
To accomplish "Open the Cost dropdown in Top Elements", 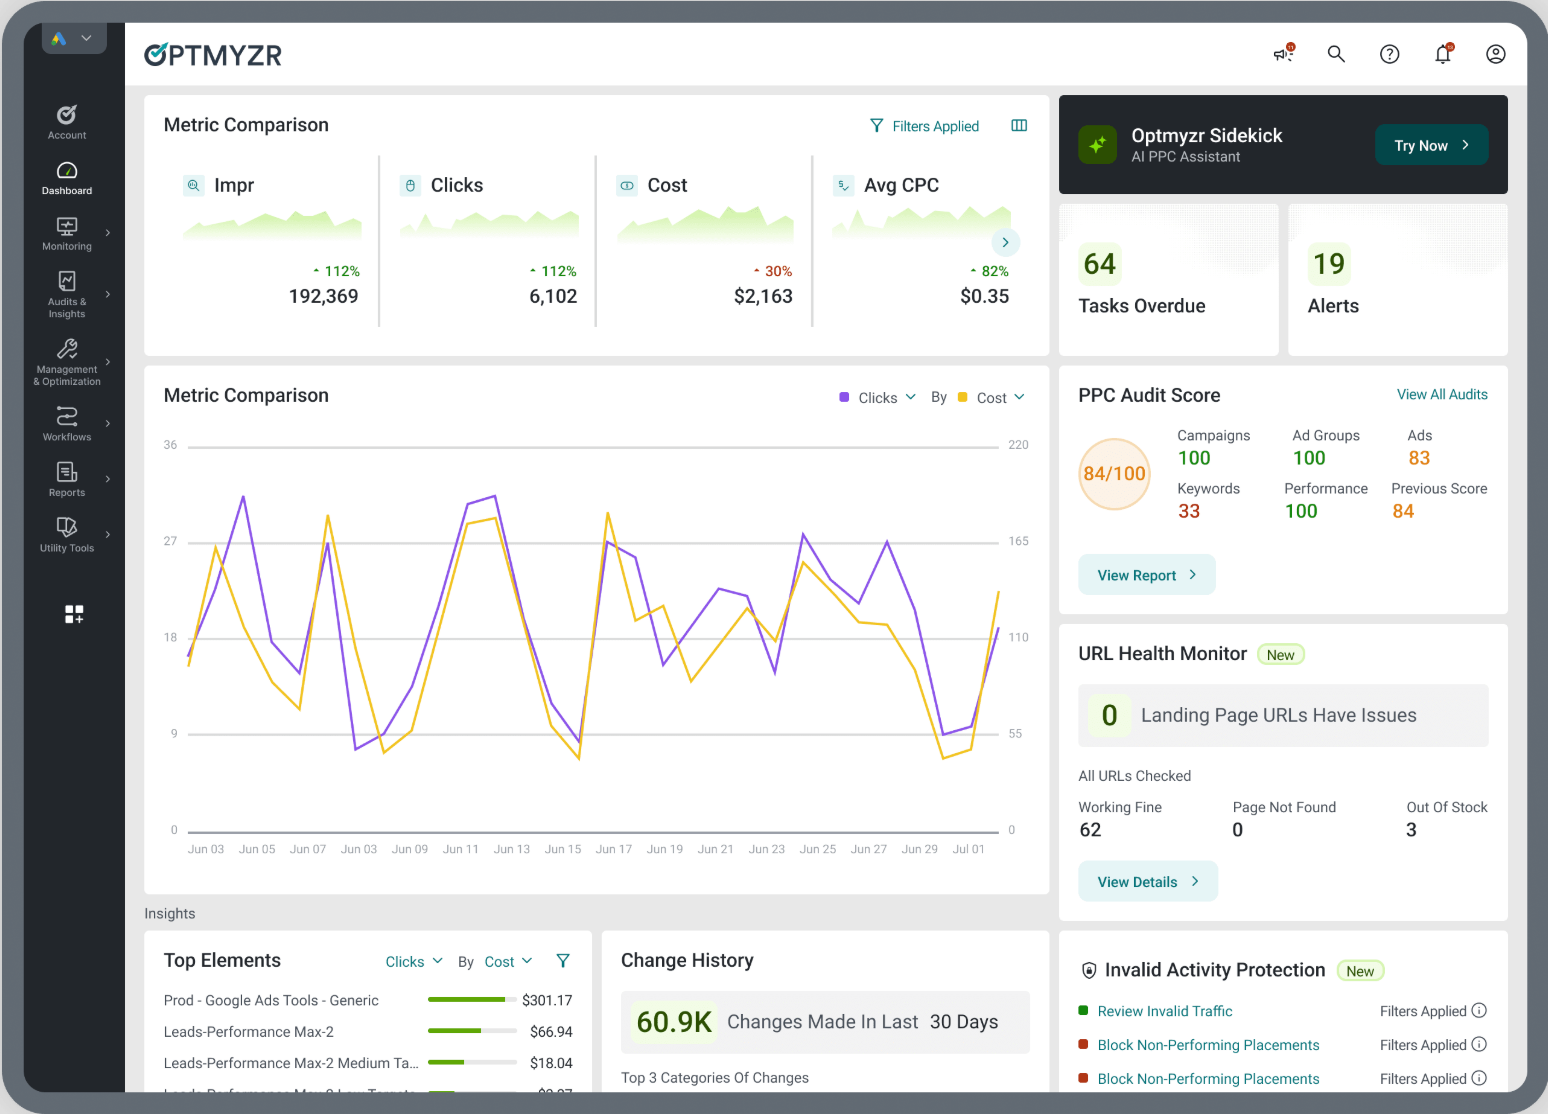I will coord(508,961).
